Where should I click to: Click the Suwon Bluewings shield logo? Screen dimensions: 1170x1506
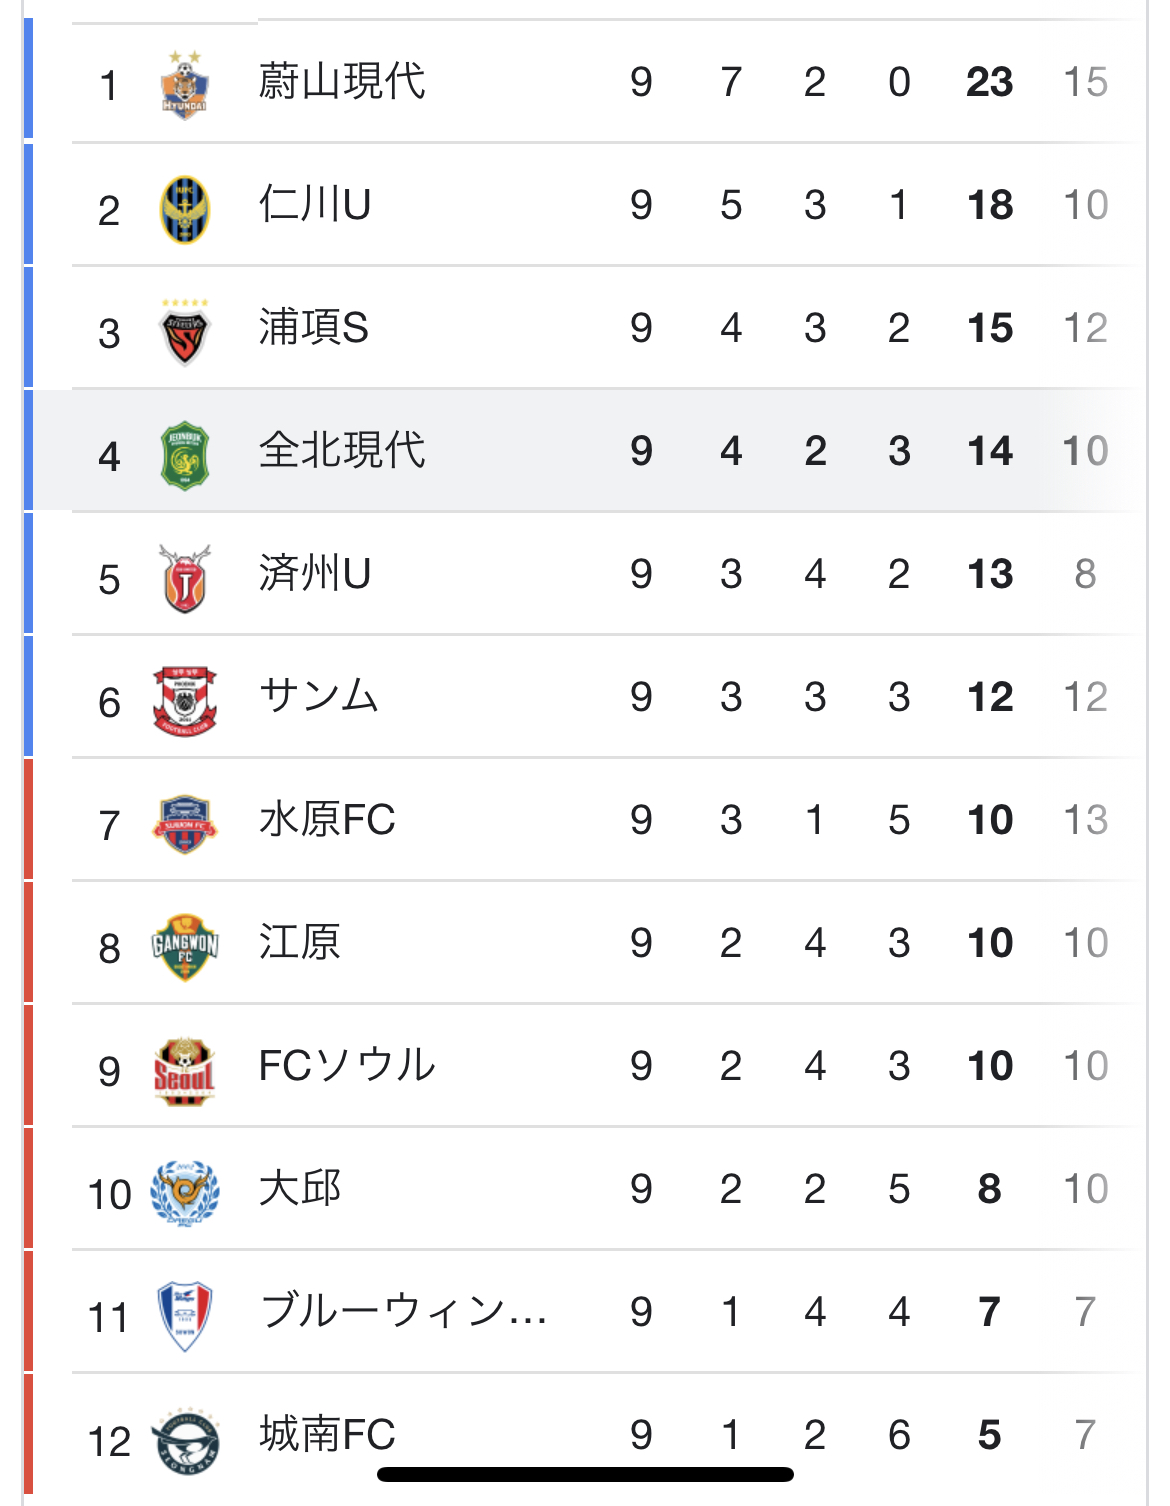185,1315
